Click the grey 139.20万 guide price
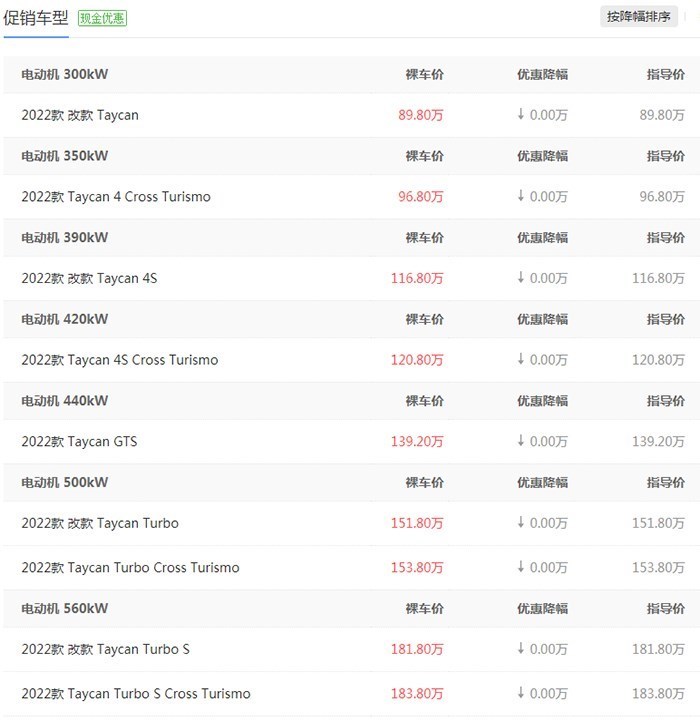Viewport: 700px width, 721px height. pyautogui.click(x=658, y=441)
